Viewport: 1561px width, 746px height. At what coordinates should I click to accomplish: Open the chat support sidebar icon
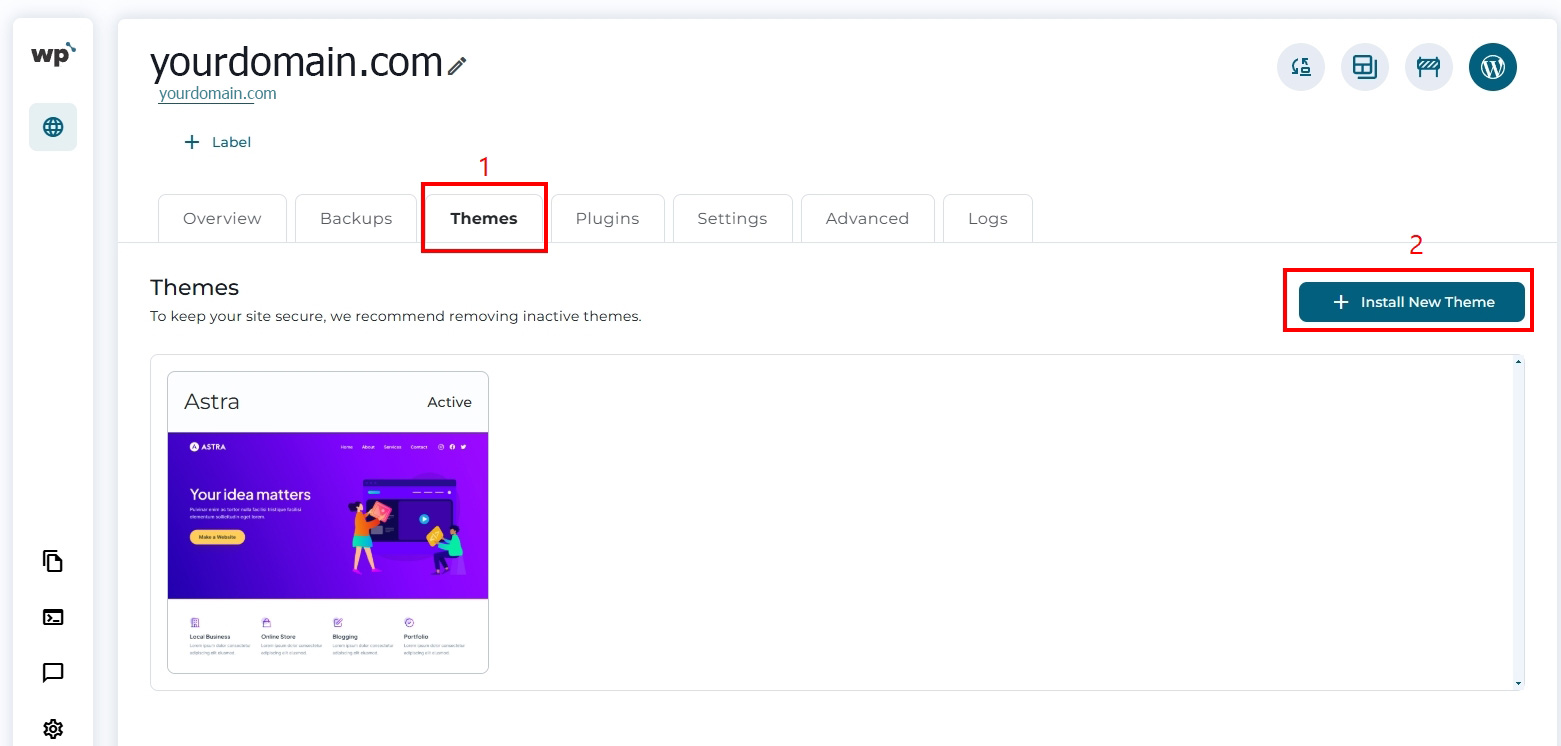pos(53,673)
